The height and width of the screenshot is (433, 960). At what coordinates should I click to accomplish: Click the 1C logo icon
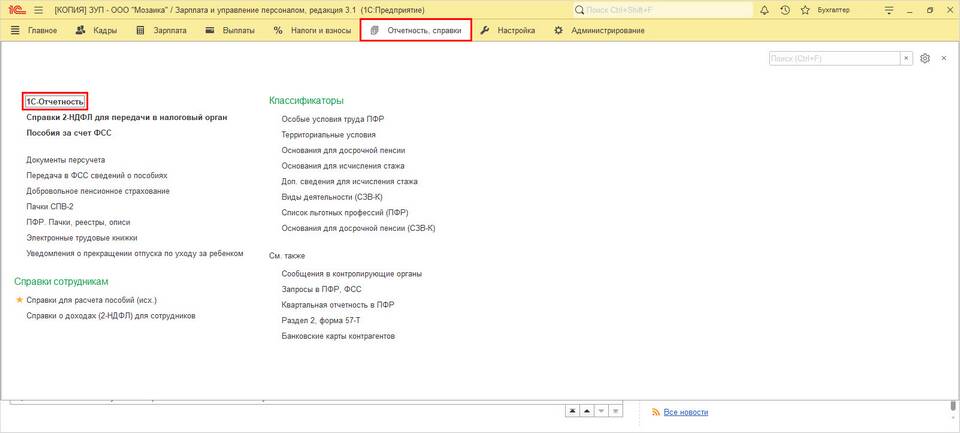(x=17, y=10)
